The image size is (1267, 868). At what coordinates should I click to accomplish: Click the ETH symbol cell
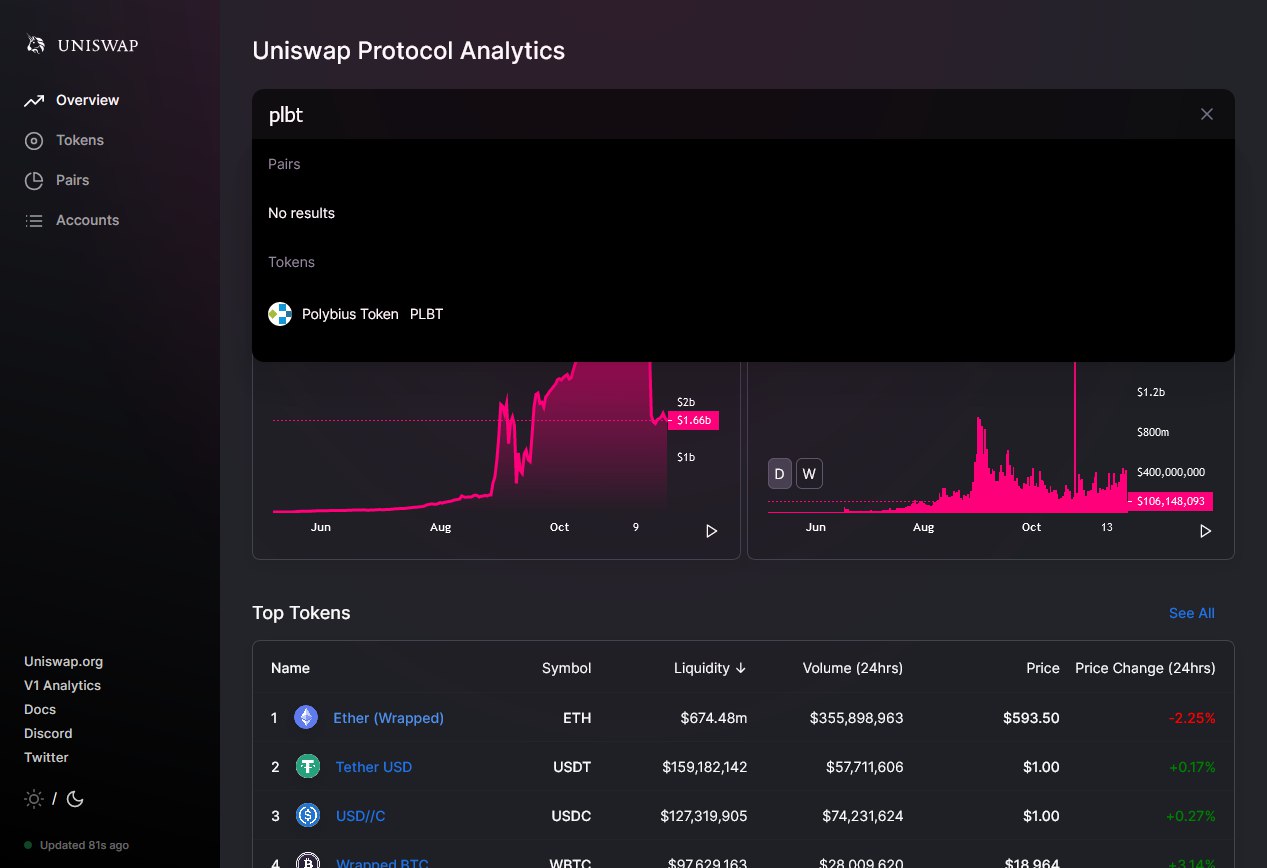click(577, 718)
